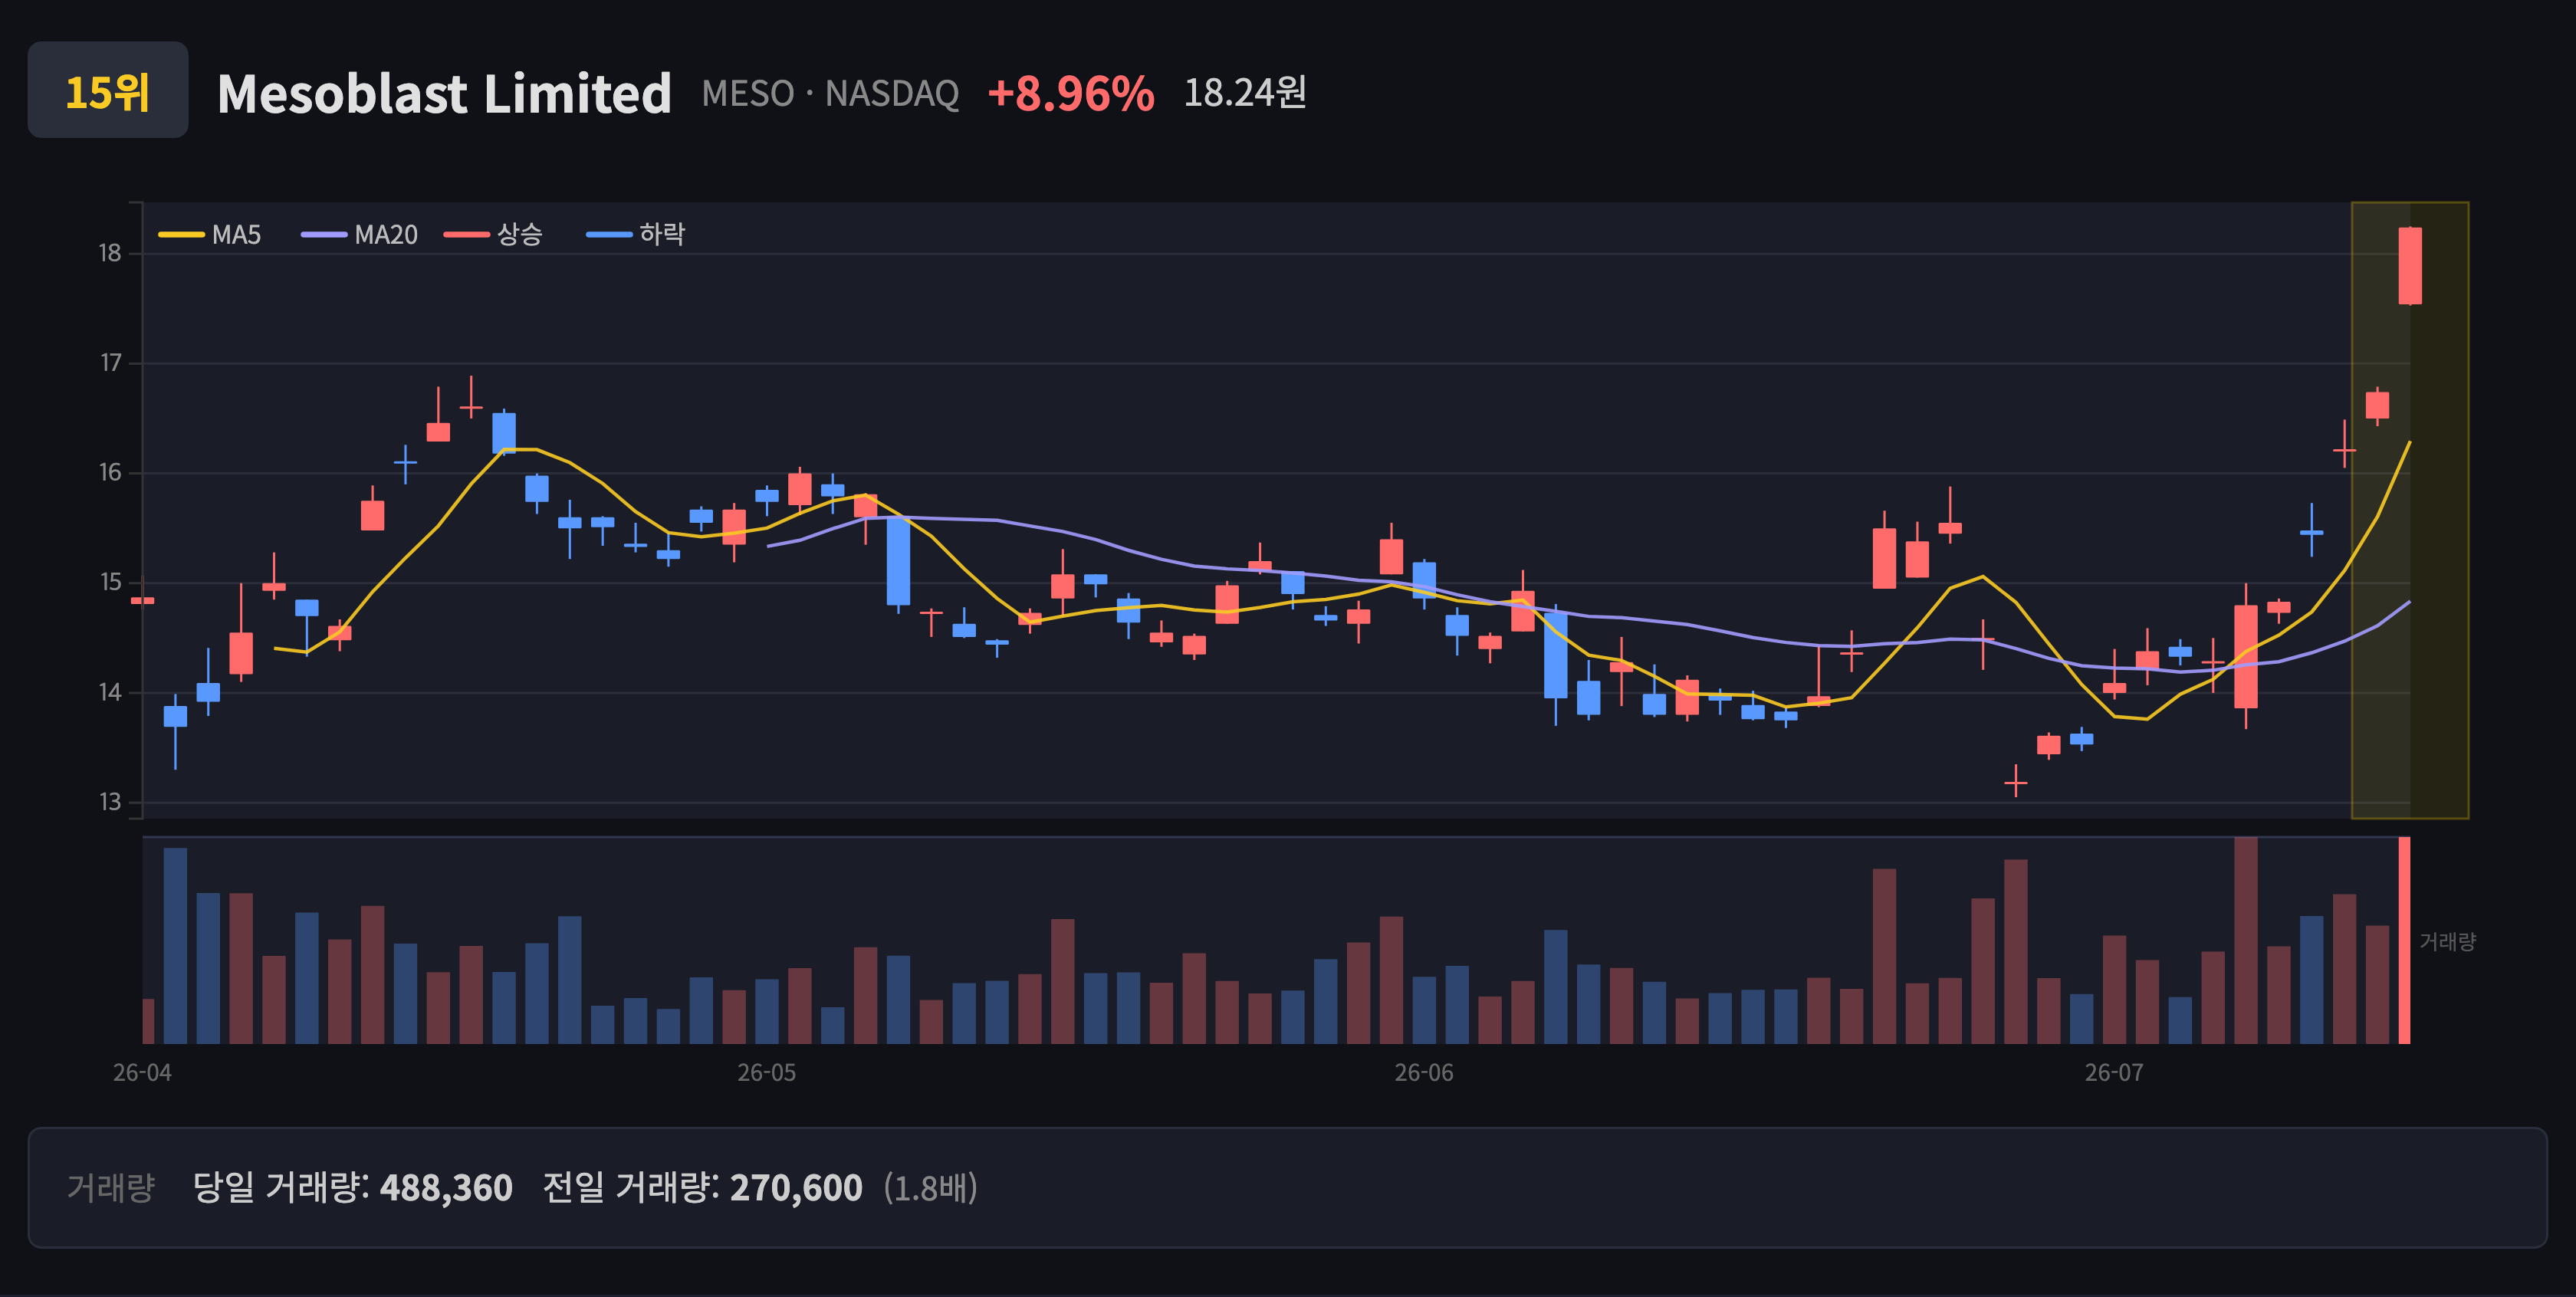2576x1297 pixels.
Task: Click the 13 price axis label
Action: pos(110,802)
